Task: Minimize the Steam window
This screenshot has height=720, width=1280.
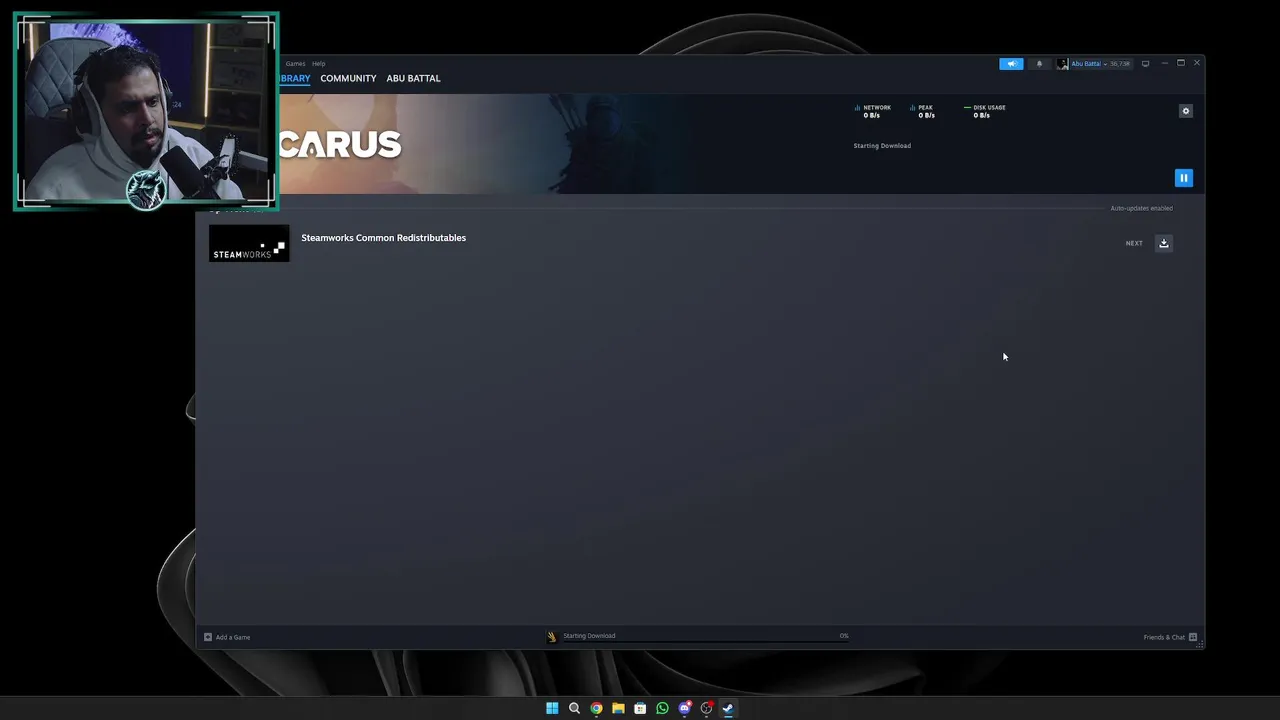Action: [x=1164, y=63]
